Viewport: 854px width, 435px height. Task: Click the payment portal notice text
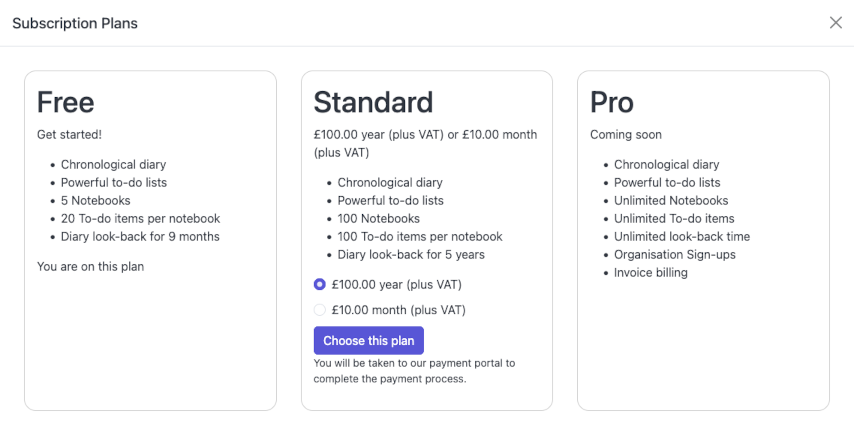click(414, 371)
